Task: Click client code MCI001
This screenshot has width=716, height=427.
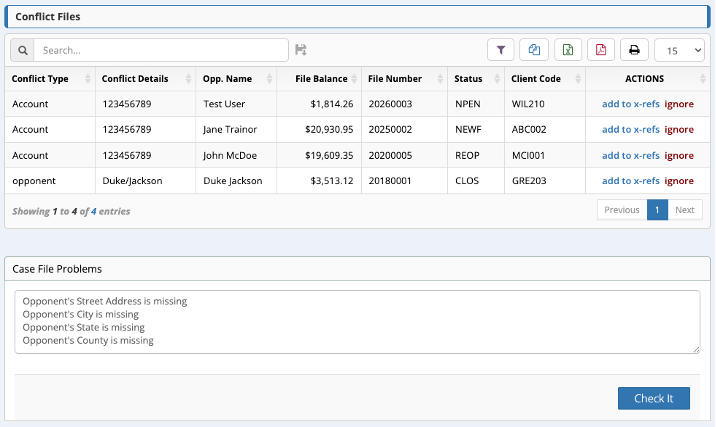Action: tap(528, 156)
